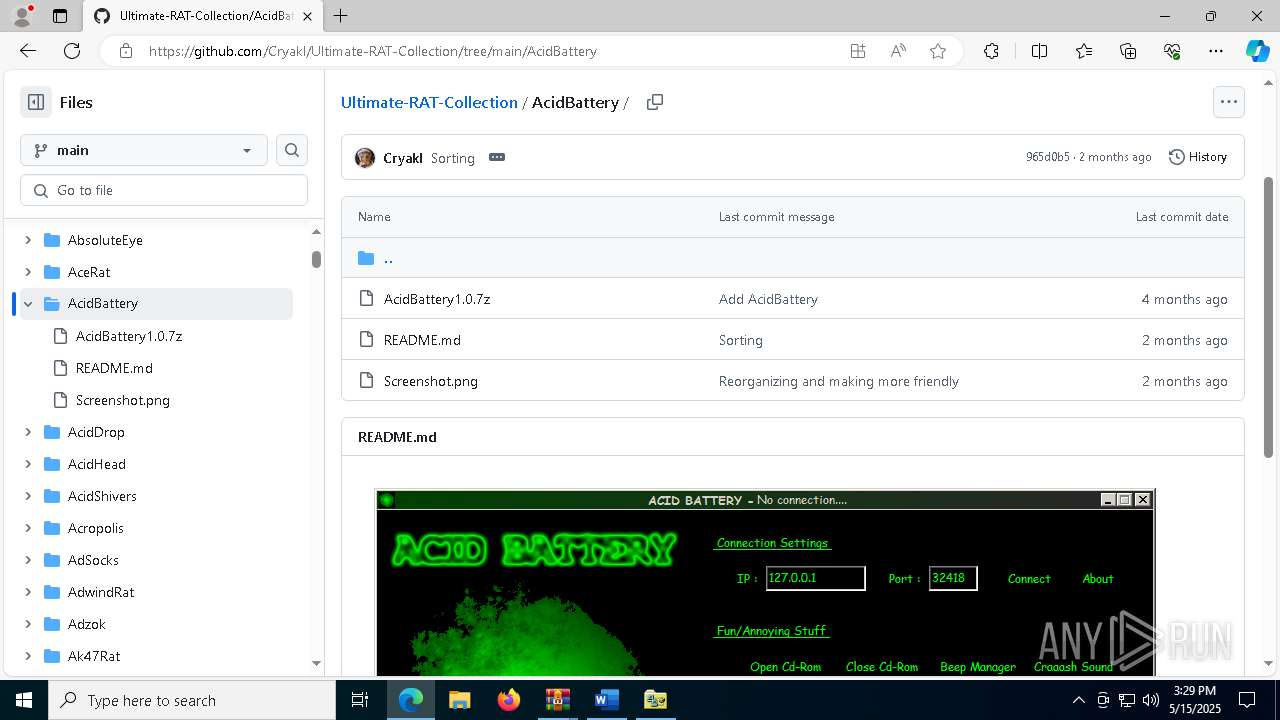Expand the AdwindRat folder chevron
1280x720 pixels.
click(28, 592)
